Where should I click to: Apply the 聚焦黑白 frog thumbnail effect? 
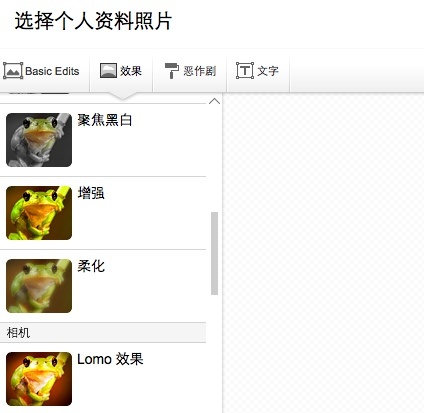pyautogui.click(x=39, y=140)
